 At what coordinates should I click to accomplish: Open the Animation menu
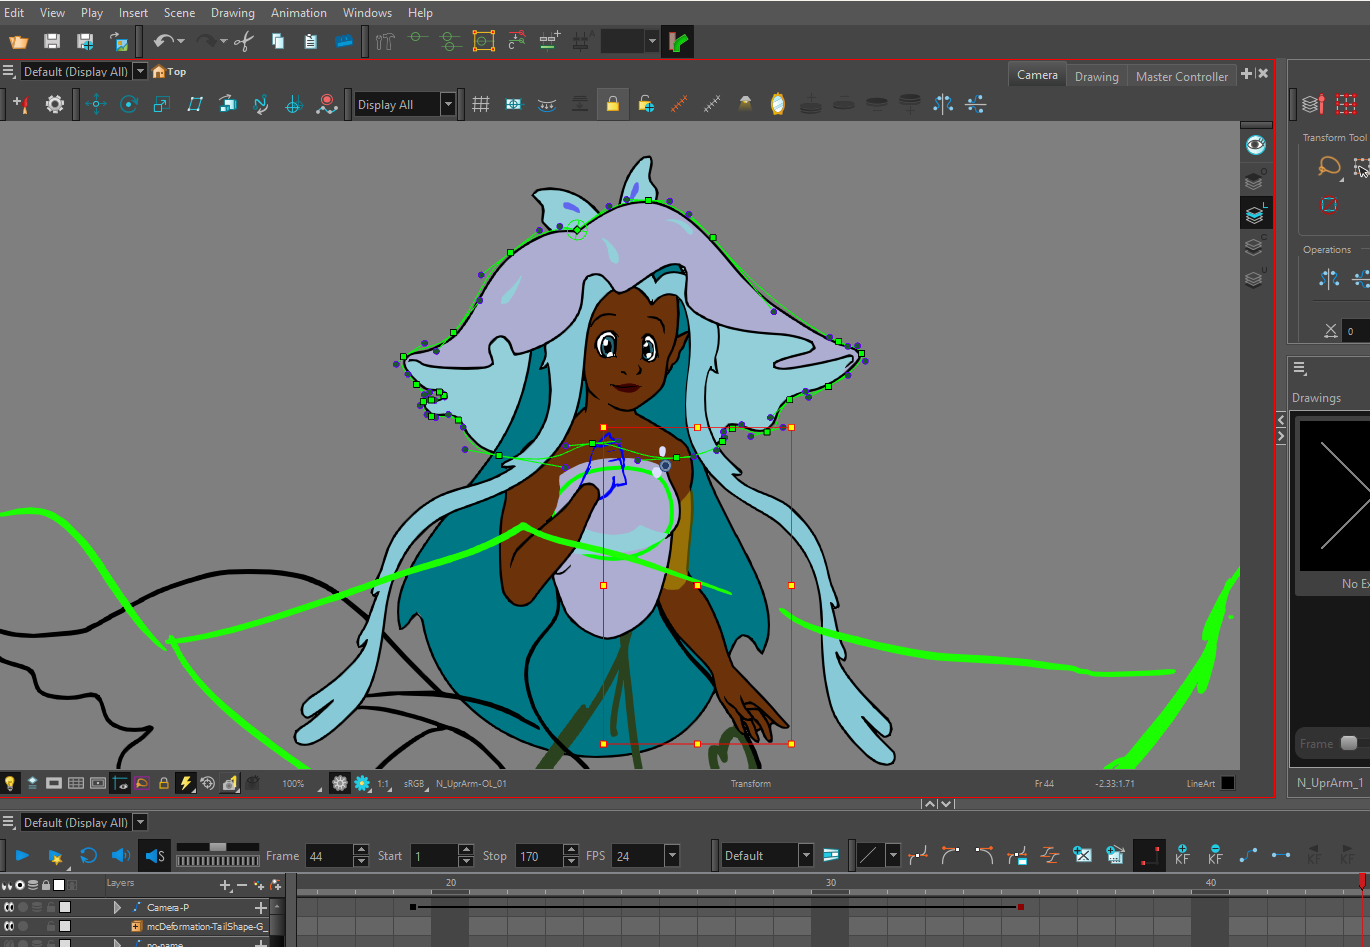tap(298, 13)
